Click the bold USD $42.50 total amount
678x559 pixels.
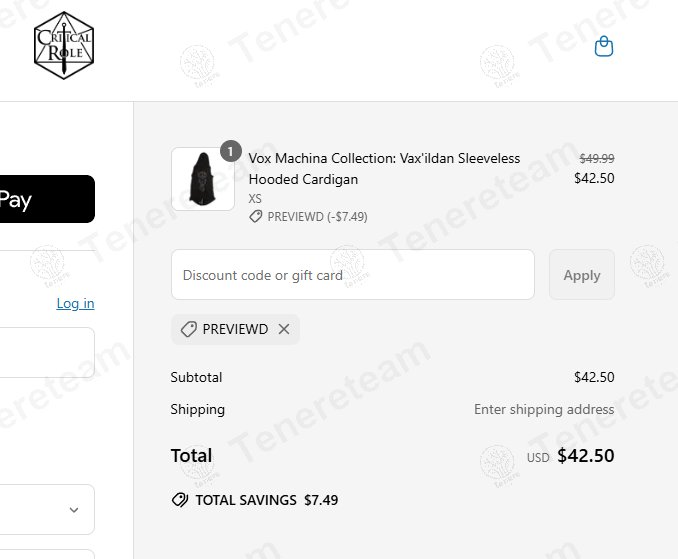585,456
